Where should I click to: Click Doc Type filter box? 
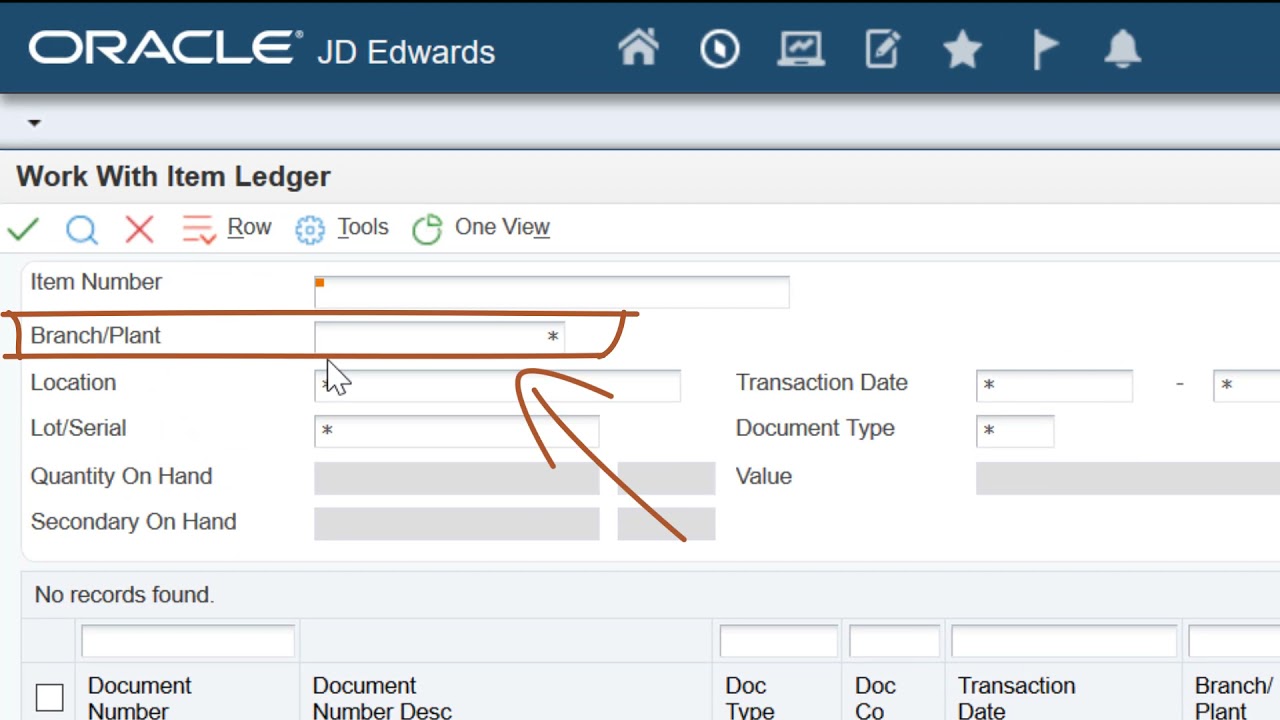click(x=778, y=641)
